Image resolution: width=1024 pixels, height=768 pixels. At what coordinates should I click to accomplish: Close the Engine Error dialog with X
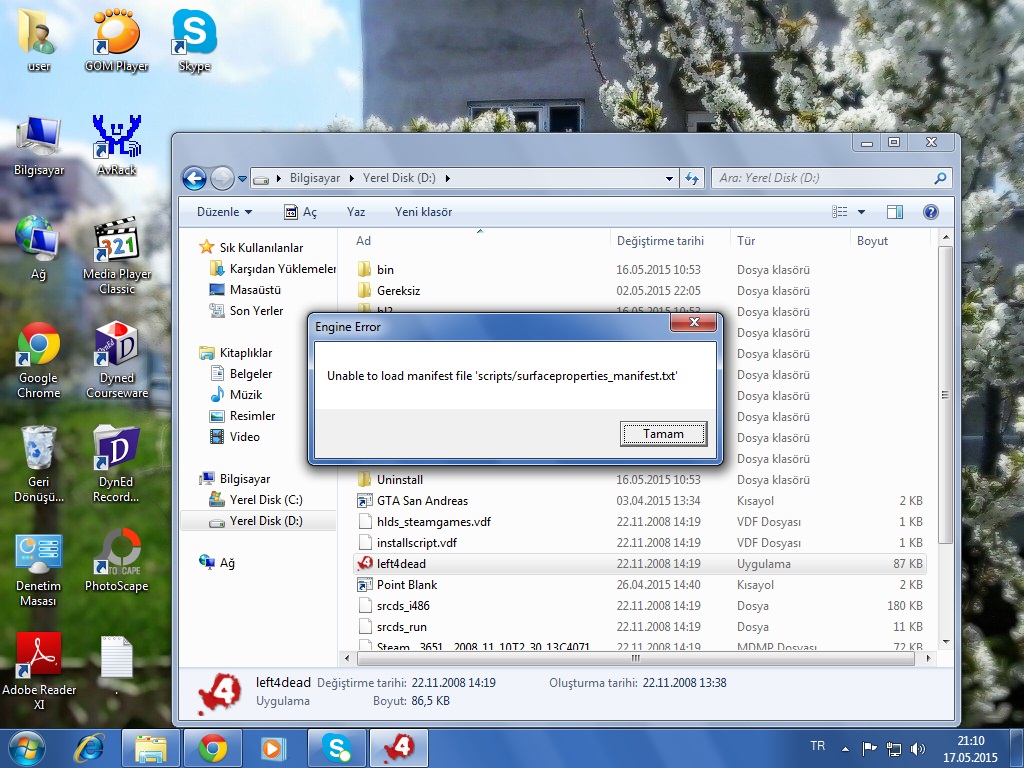[694, 322]
